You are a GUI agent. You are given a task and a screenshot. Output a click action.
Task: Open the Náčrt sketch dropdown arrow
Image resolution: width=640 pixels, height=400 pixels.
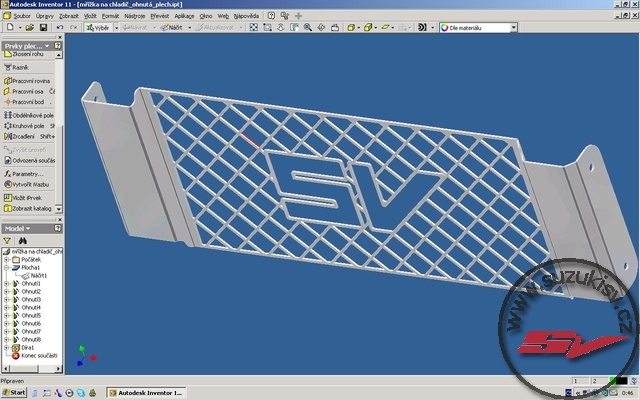pos(189,27)
